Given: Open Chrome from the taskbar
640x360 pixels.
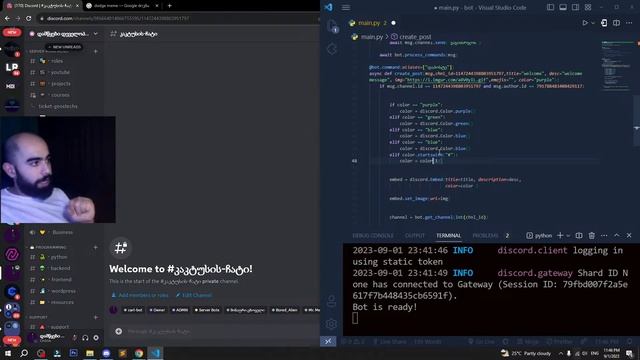Looking at the screenshot, I should (139, 353).
